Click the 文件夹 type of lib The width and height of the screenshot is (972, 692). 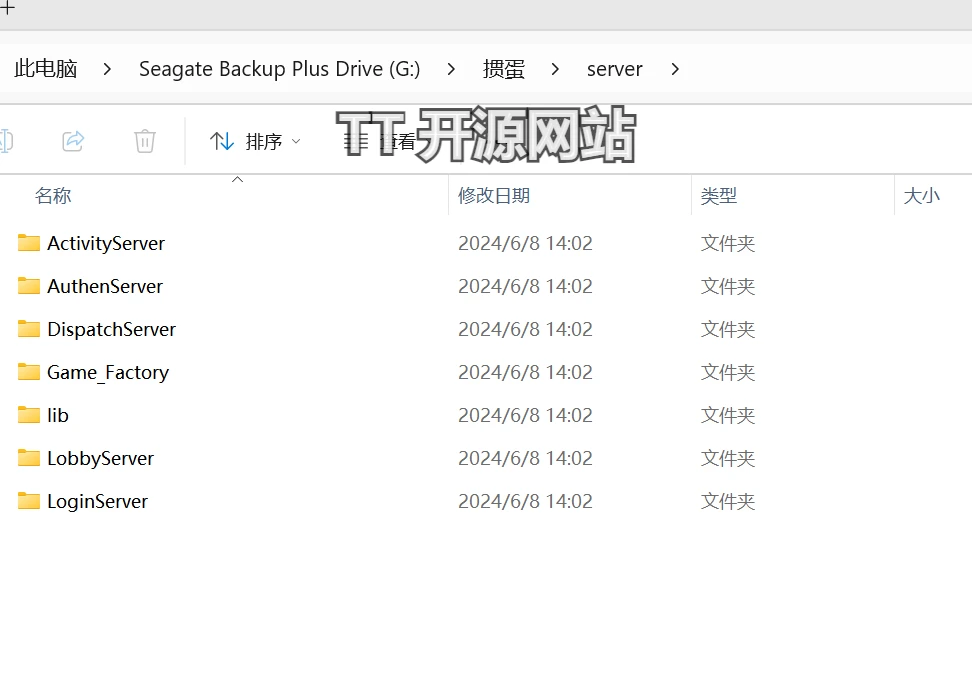click(x=728, y=415)
